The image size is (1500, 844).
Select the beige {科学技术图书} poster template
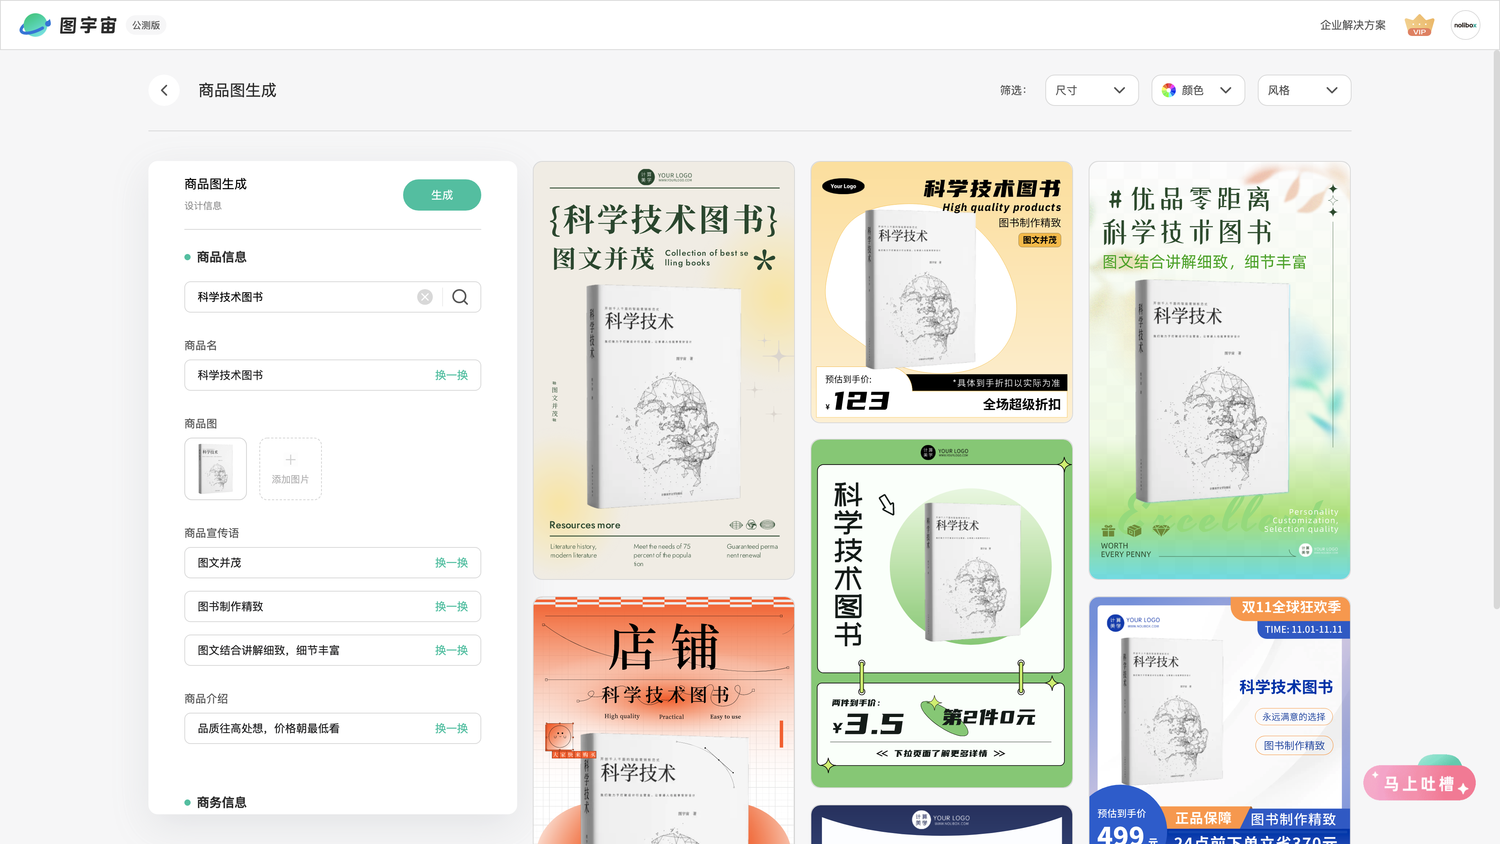[x=664, y=370]
